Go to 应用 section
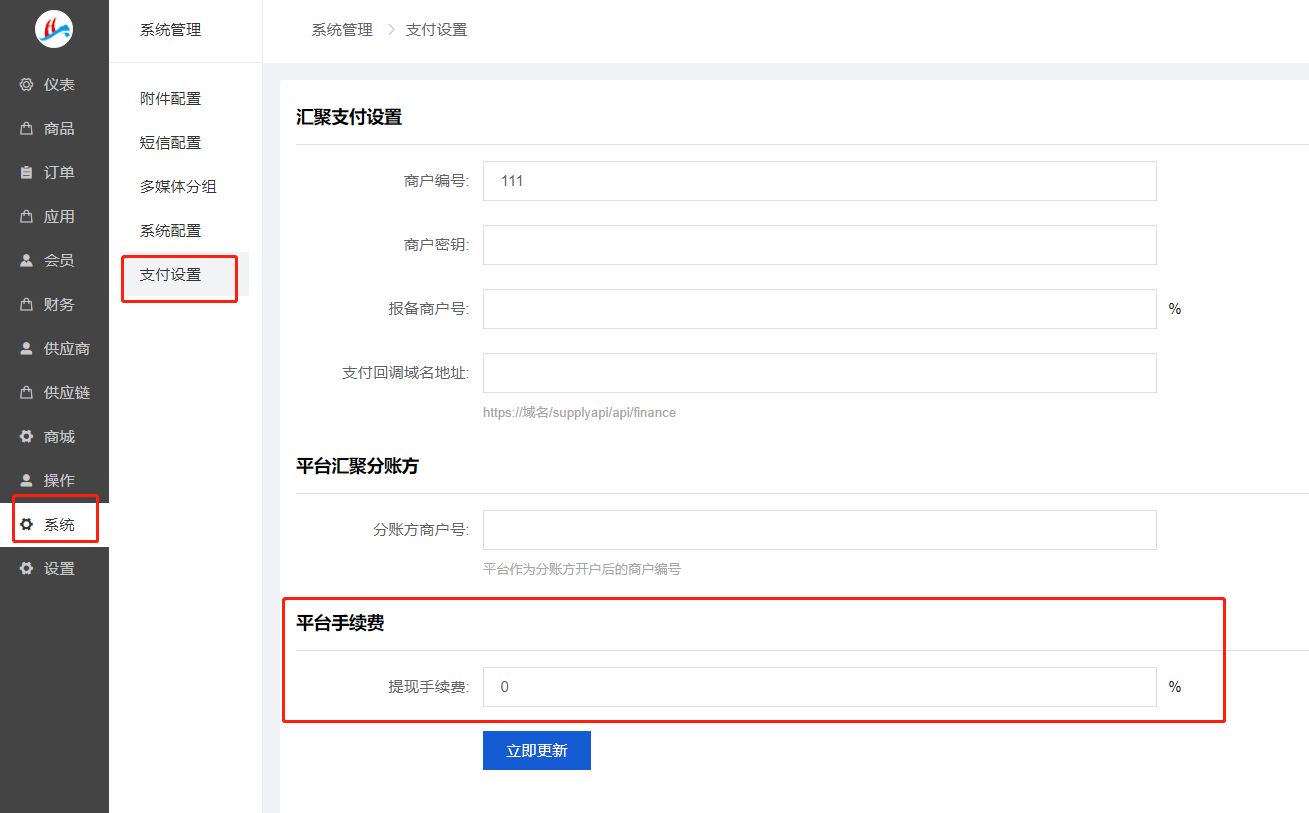1309x813 pixels. pos(54,217)
